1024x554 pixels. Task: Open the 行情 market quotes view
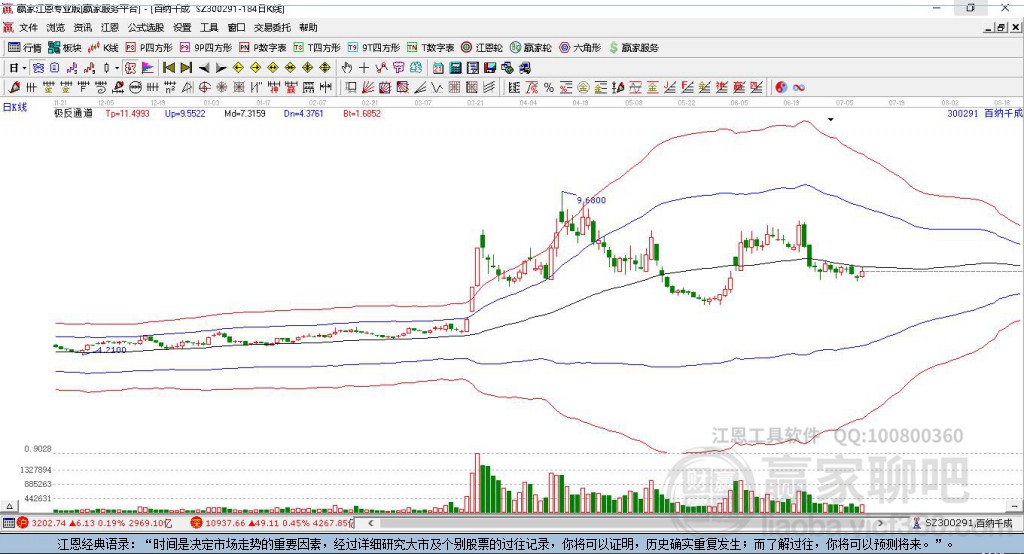point(24,48)
